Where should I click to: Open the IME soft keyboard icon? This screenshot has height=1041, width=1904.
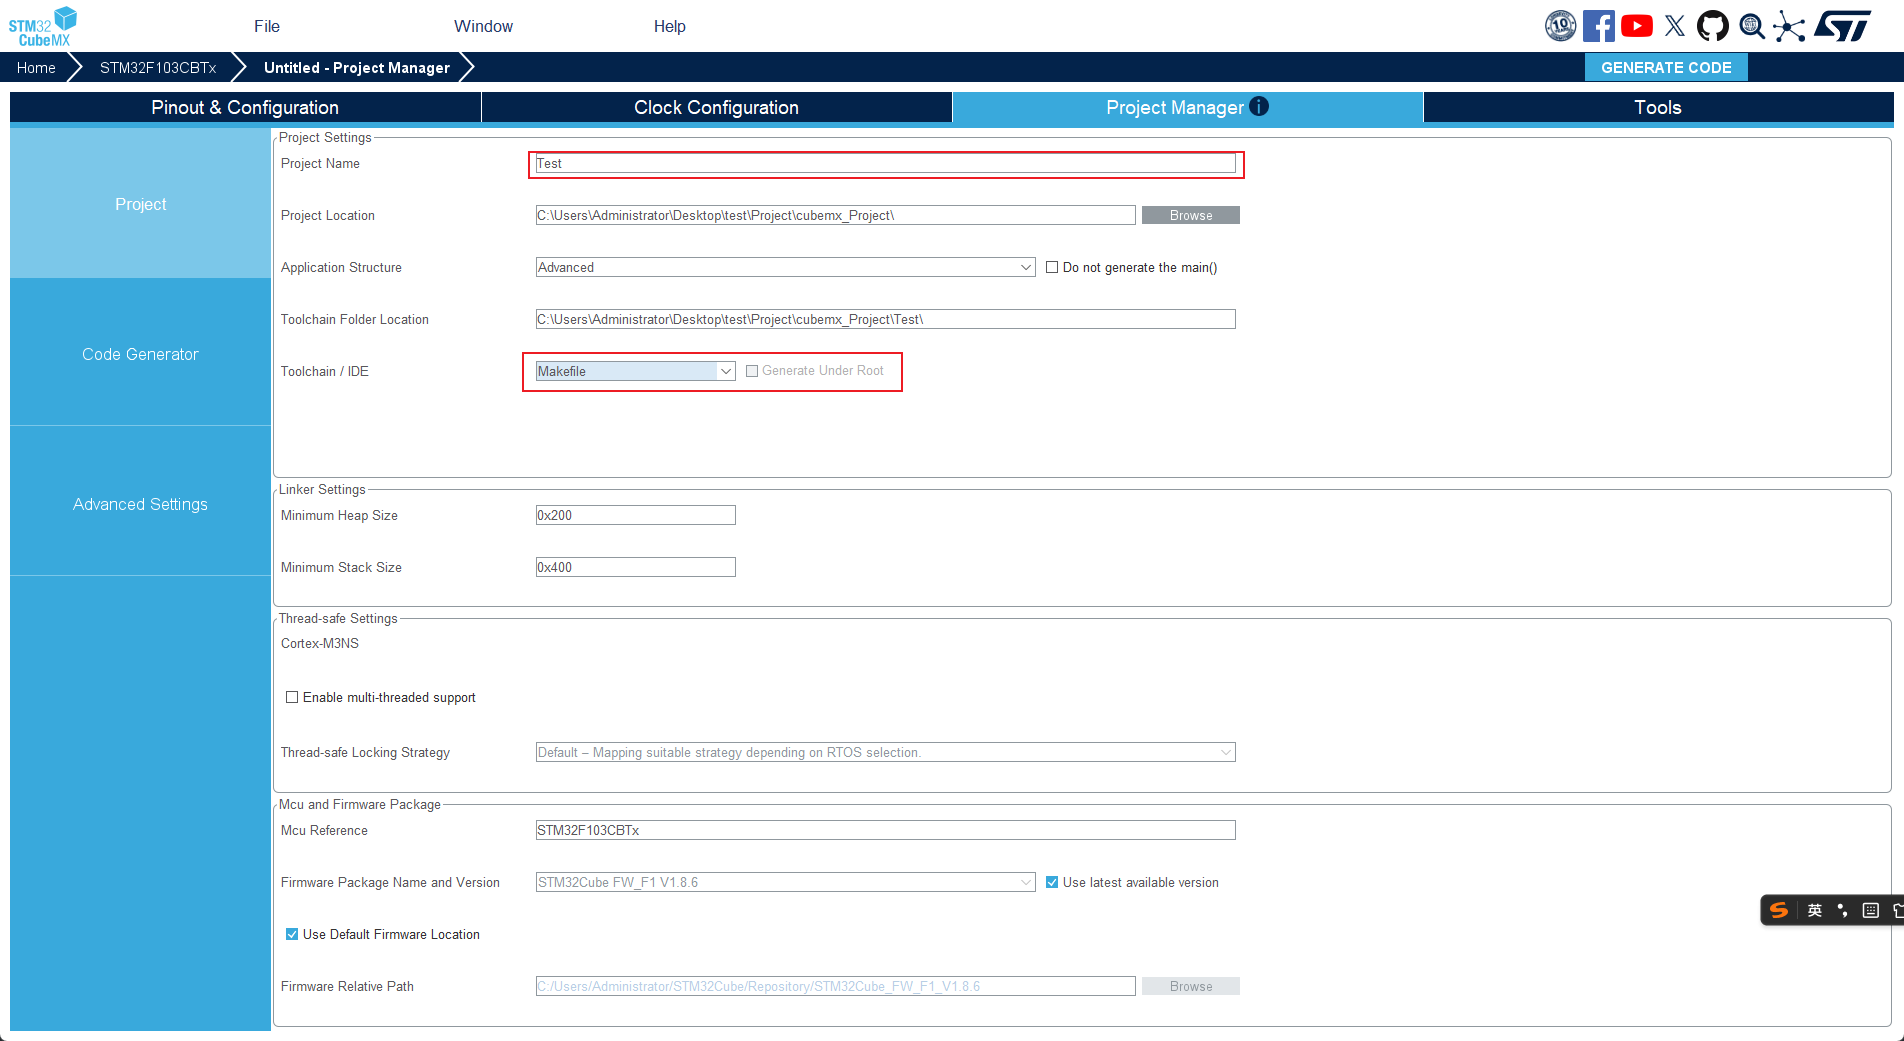click(1870, 910)
